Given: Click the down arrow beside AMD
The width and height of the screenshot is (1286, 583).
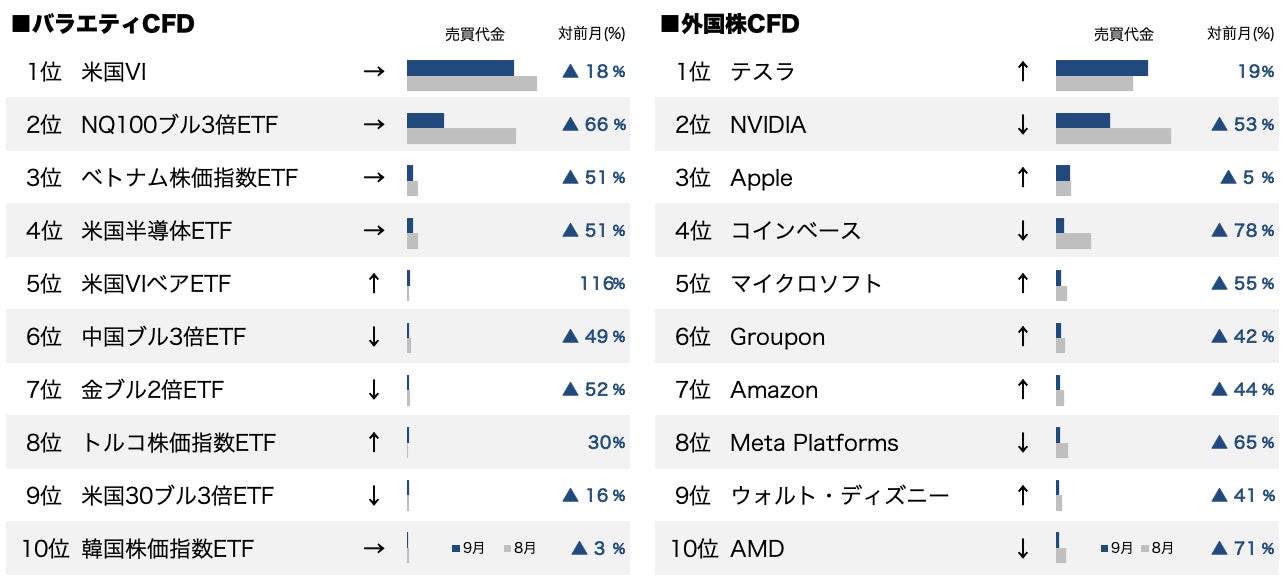Looking at the screenshot, I should (1022, 549).
